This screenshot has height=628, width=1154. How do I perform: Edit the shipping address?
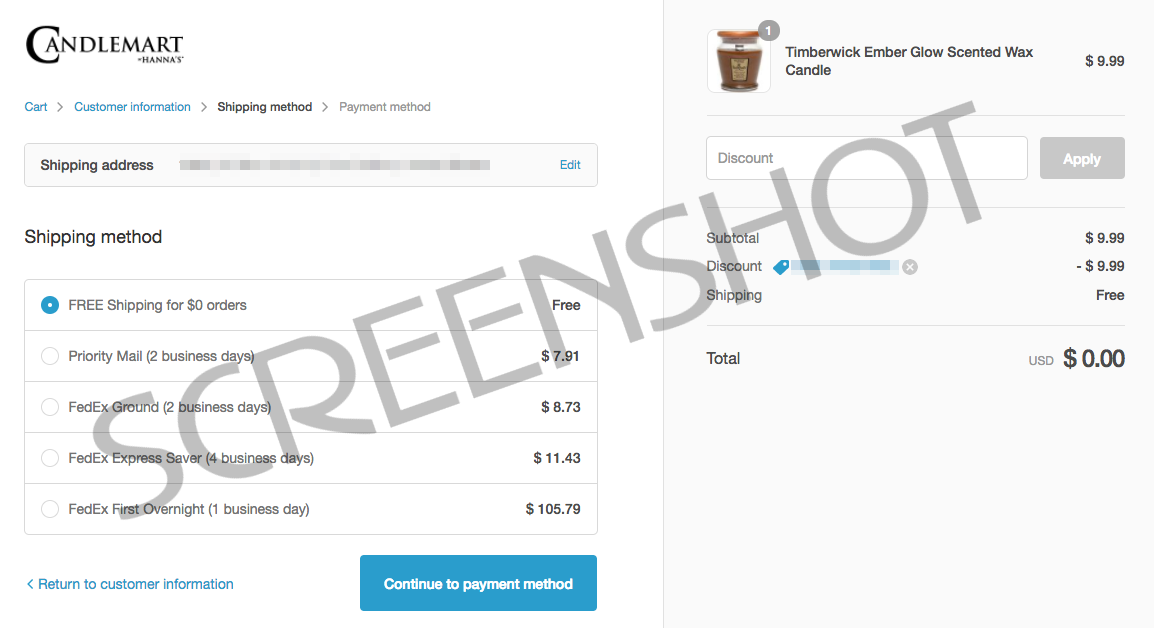pos(570,165)
